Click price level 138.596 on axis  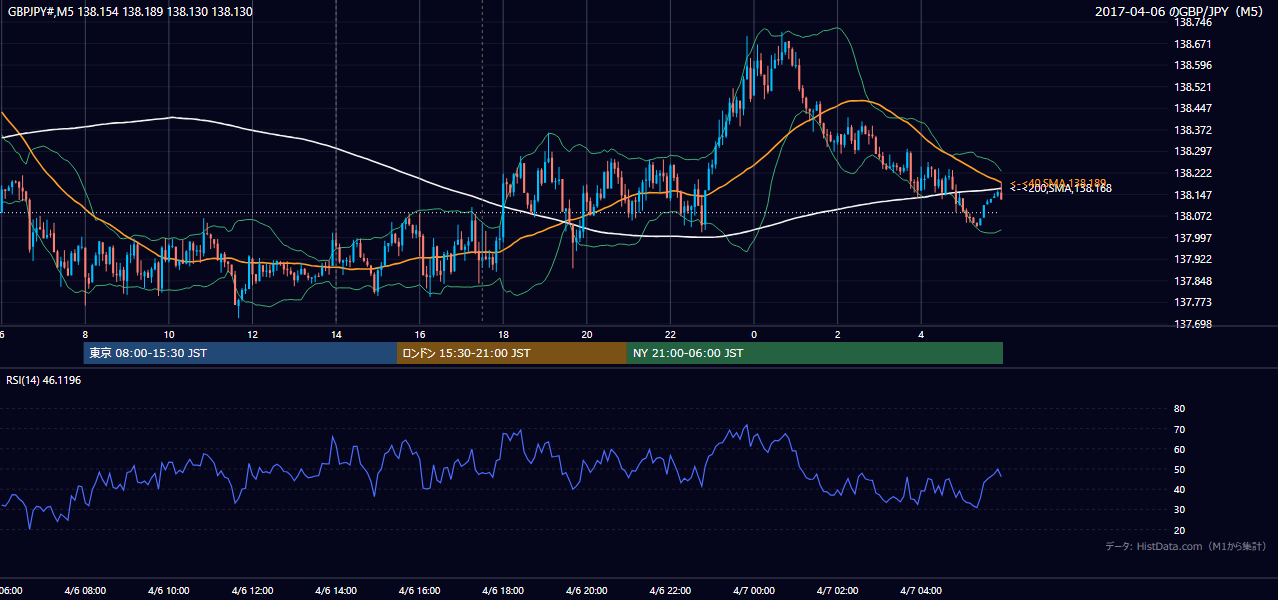click(x=1193, y=66)
